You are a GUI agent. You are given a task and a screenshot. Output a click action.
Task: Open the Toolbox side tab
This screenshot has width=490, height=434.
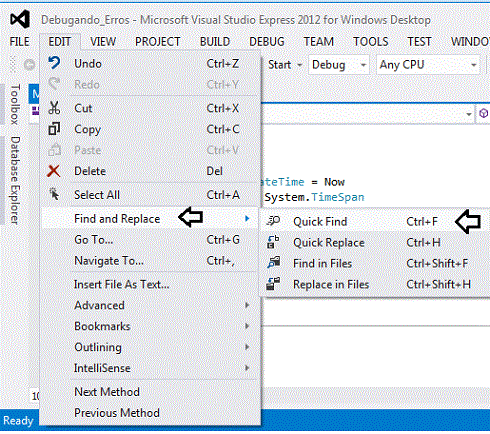[15, 104]
